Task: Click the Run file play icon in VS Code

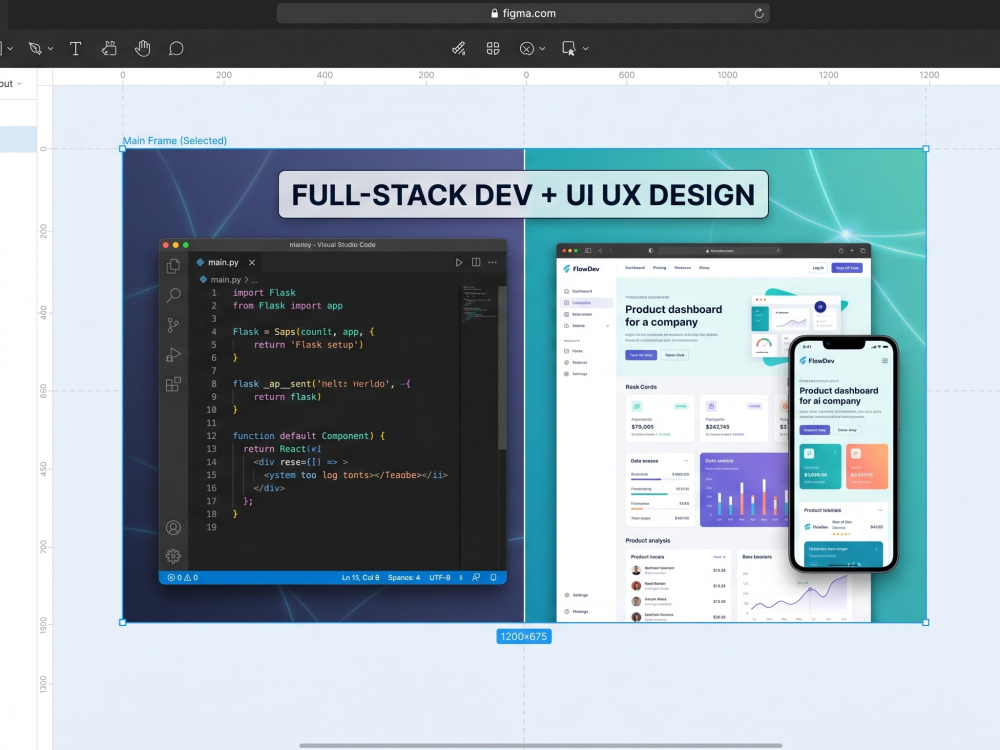Action: point(459,262)
